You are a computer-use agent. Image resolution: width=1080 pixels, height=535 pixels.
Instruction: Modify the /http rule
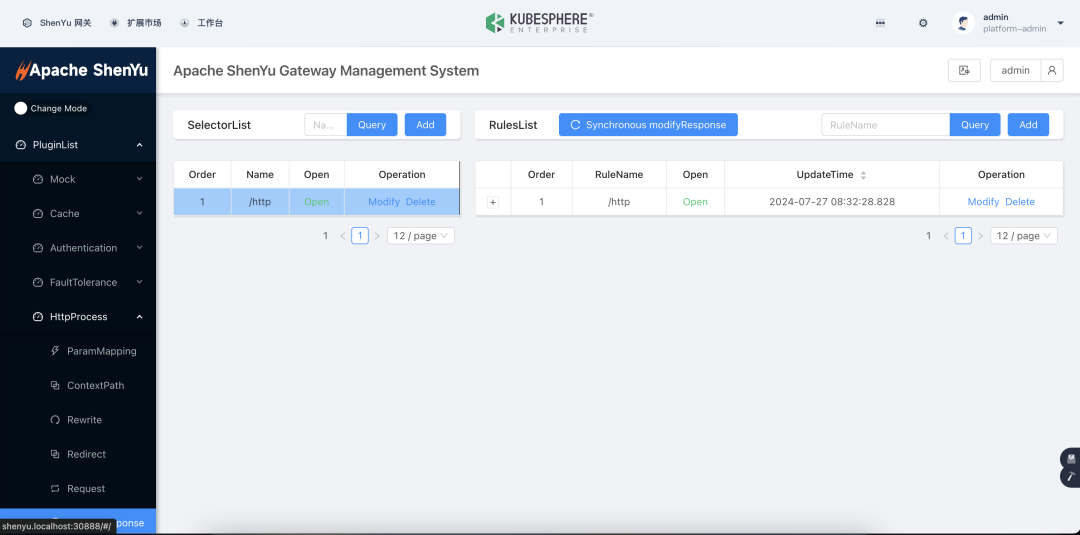click(x=984, y=202)
